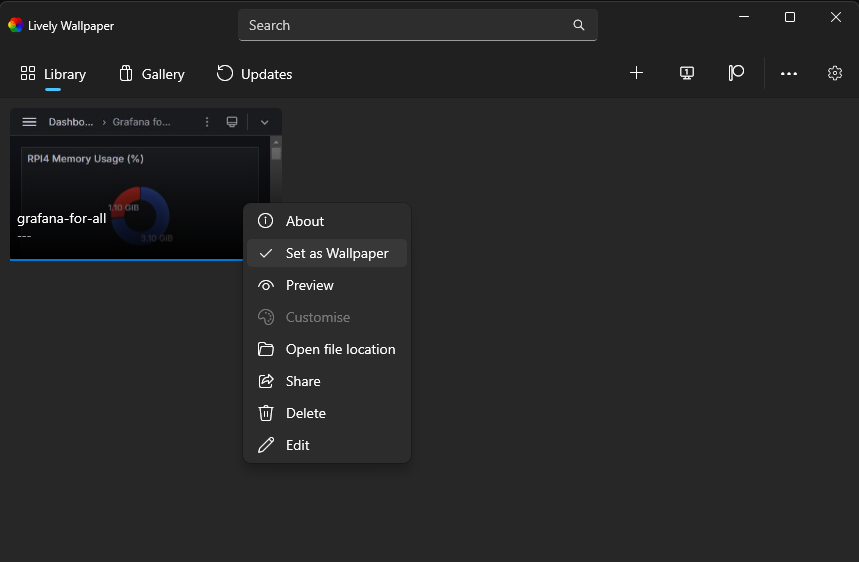This screenshot has height=562, width=859.
Task: Expand the chevron dropdown in the thumbnail header
Action: 265,122
